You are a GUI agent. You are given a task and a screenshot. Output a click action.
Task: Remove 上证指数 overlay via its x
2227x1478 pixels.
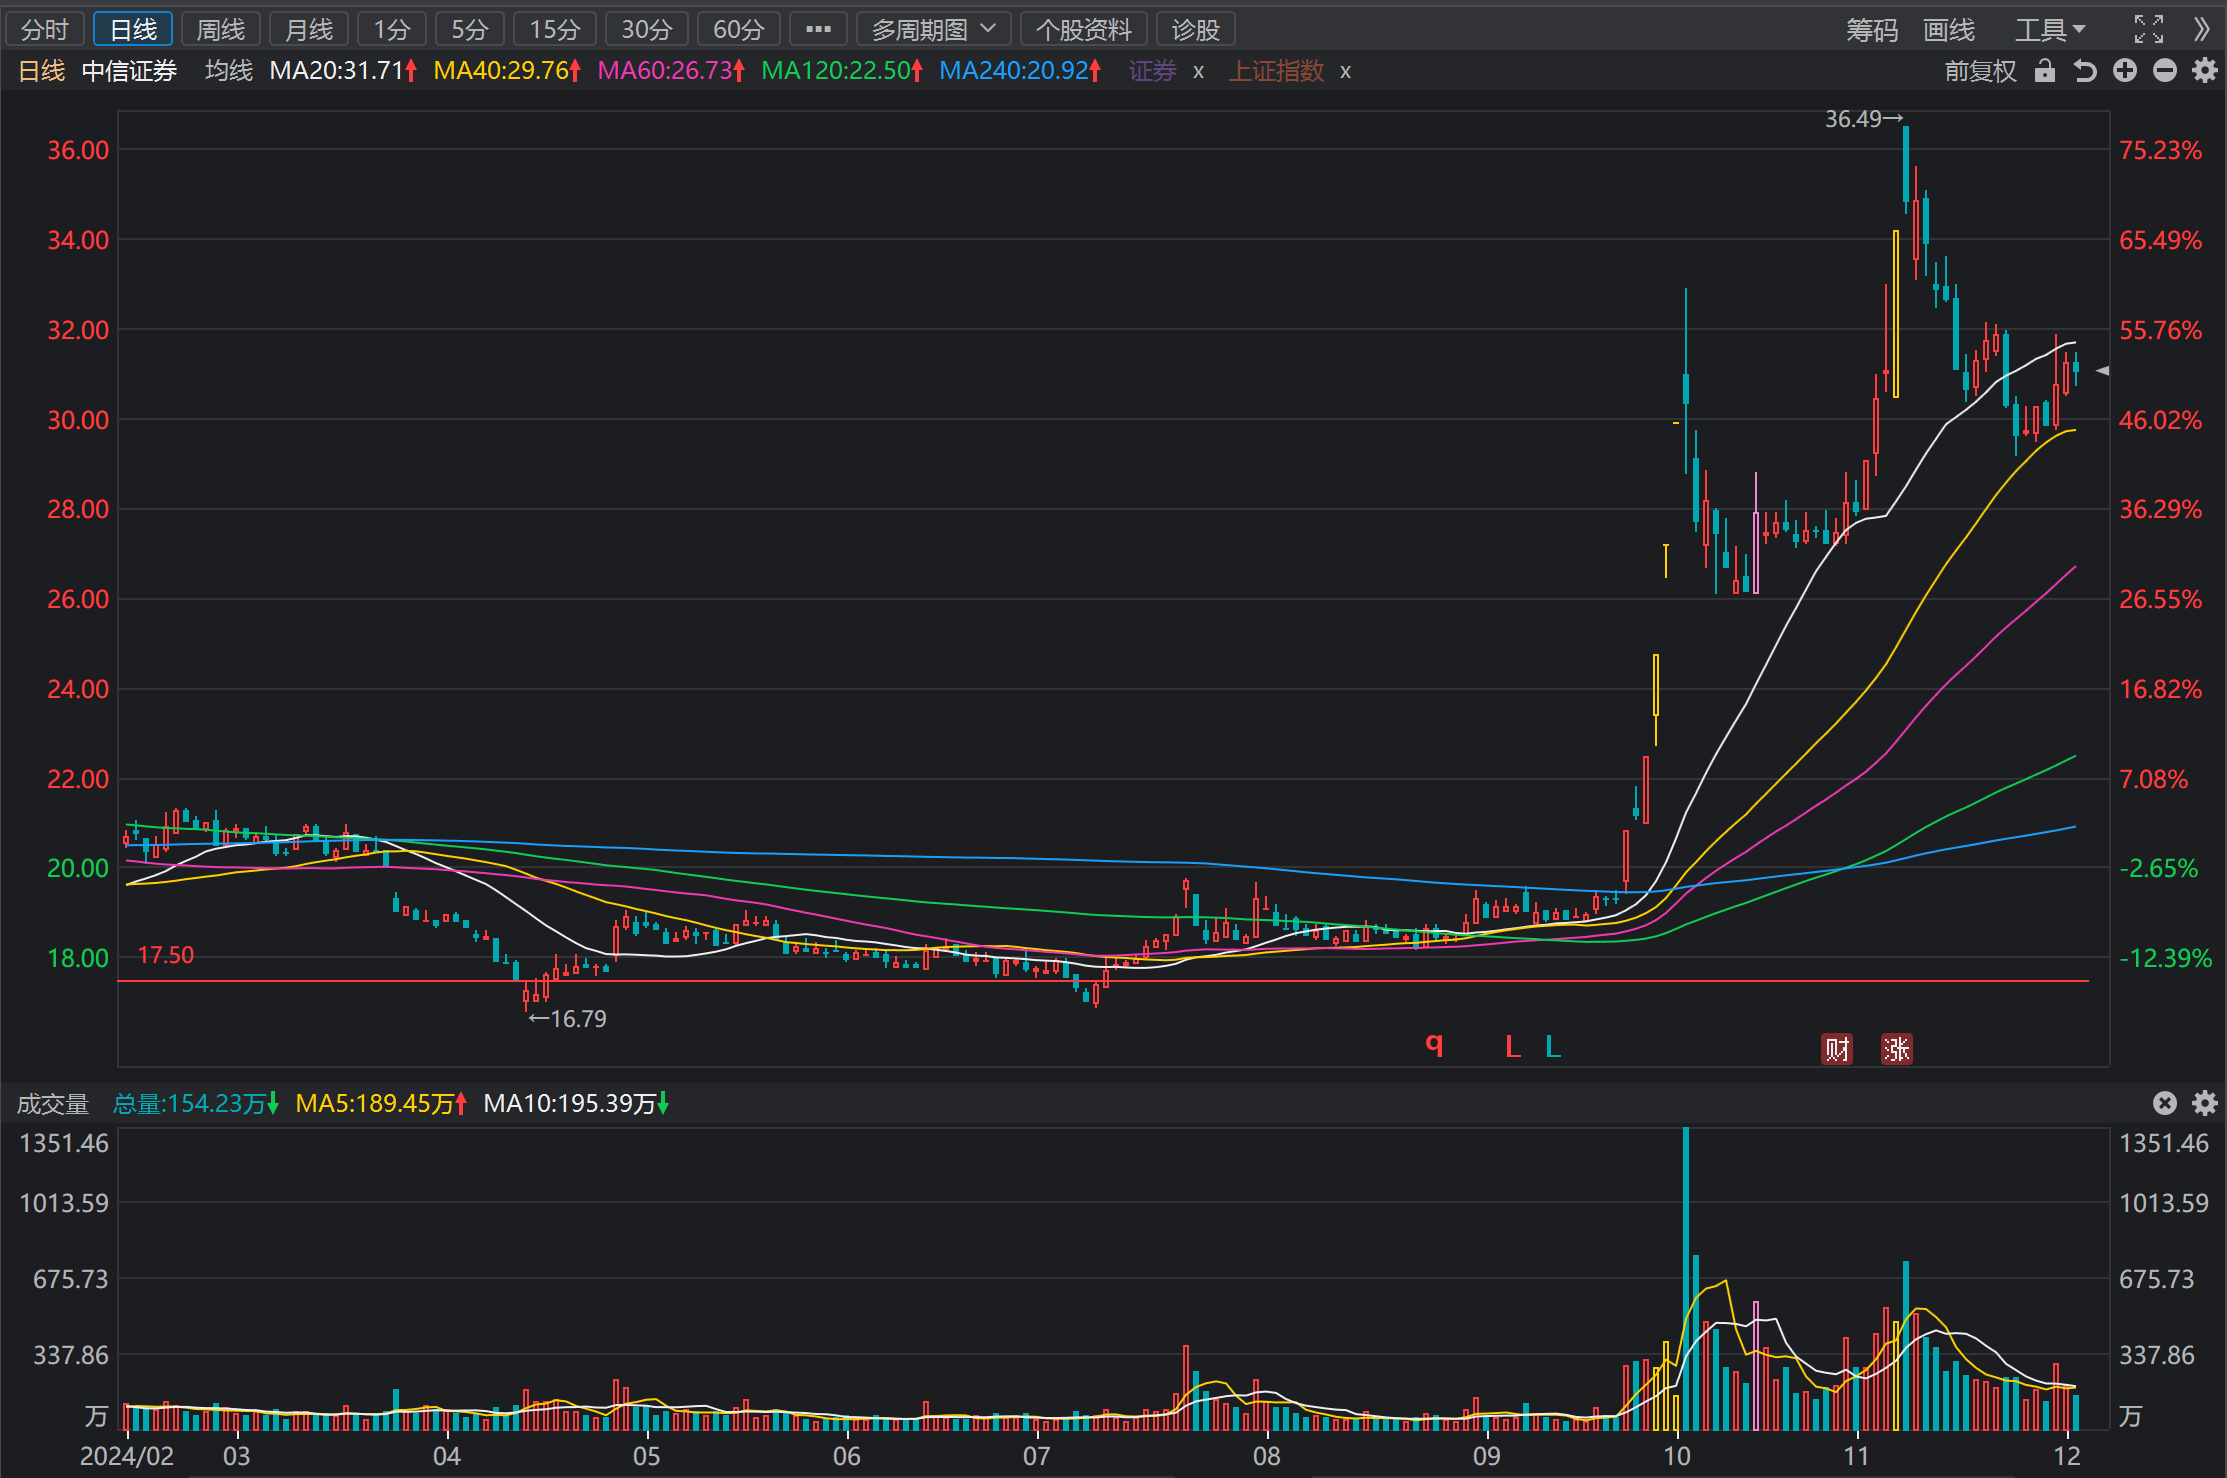point(1346,72)
